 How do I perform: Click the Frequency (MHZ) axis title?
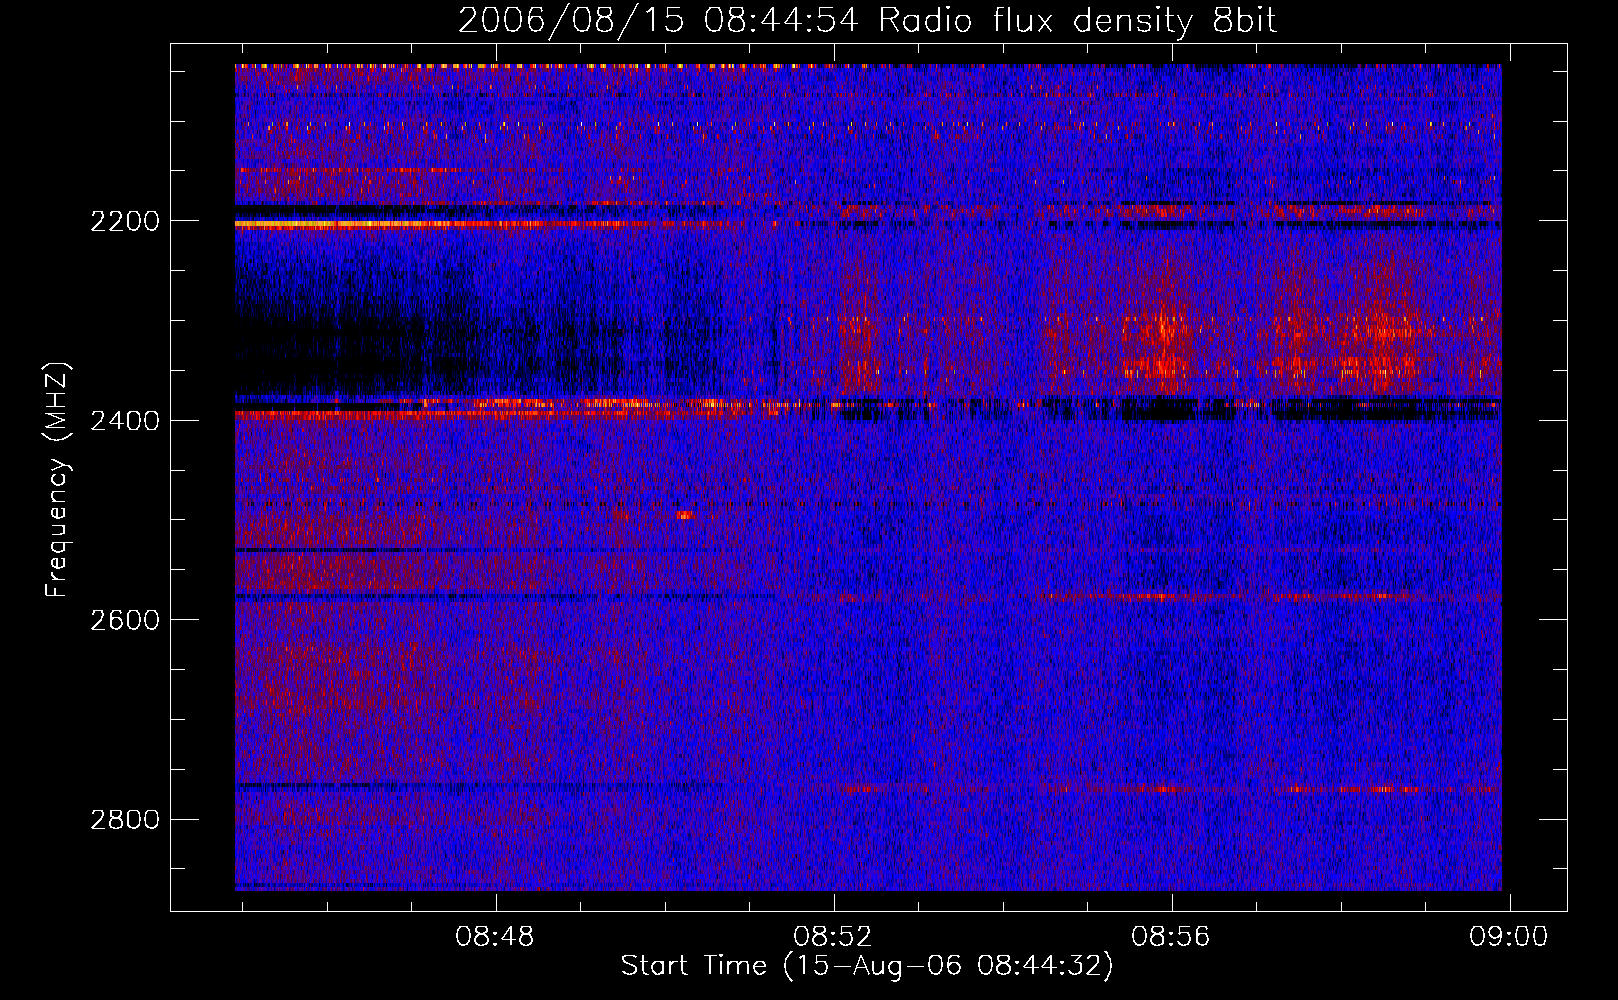pos(58,480)
